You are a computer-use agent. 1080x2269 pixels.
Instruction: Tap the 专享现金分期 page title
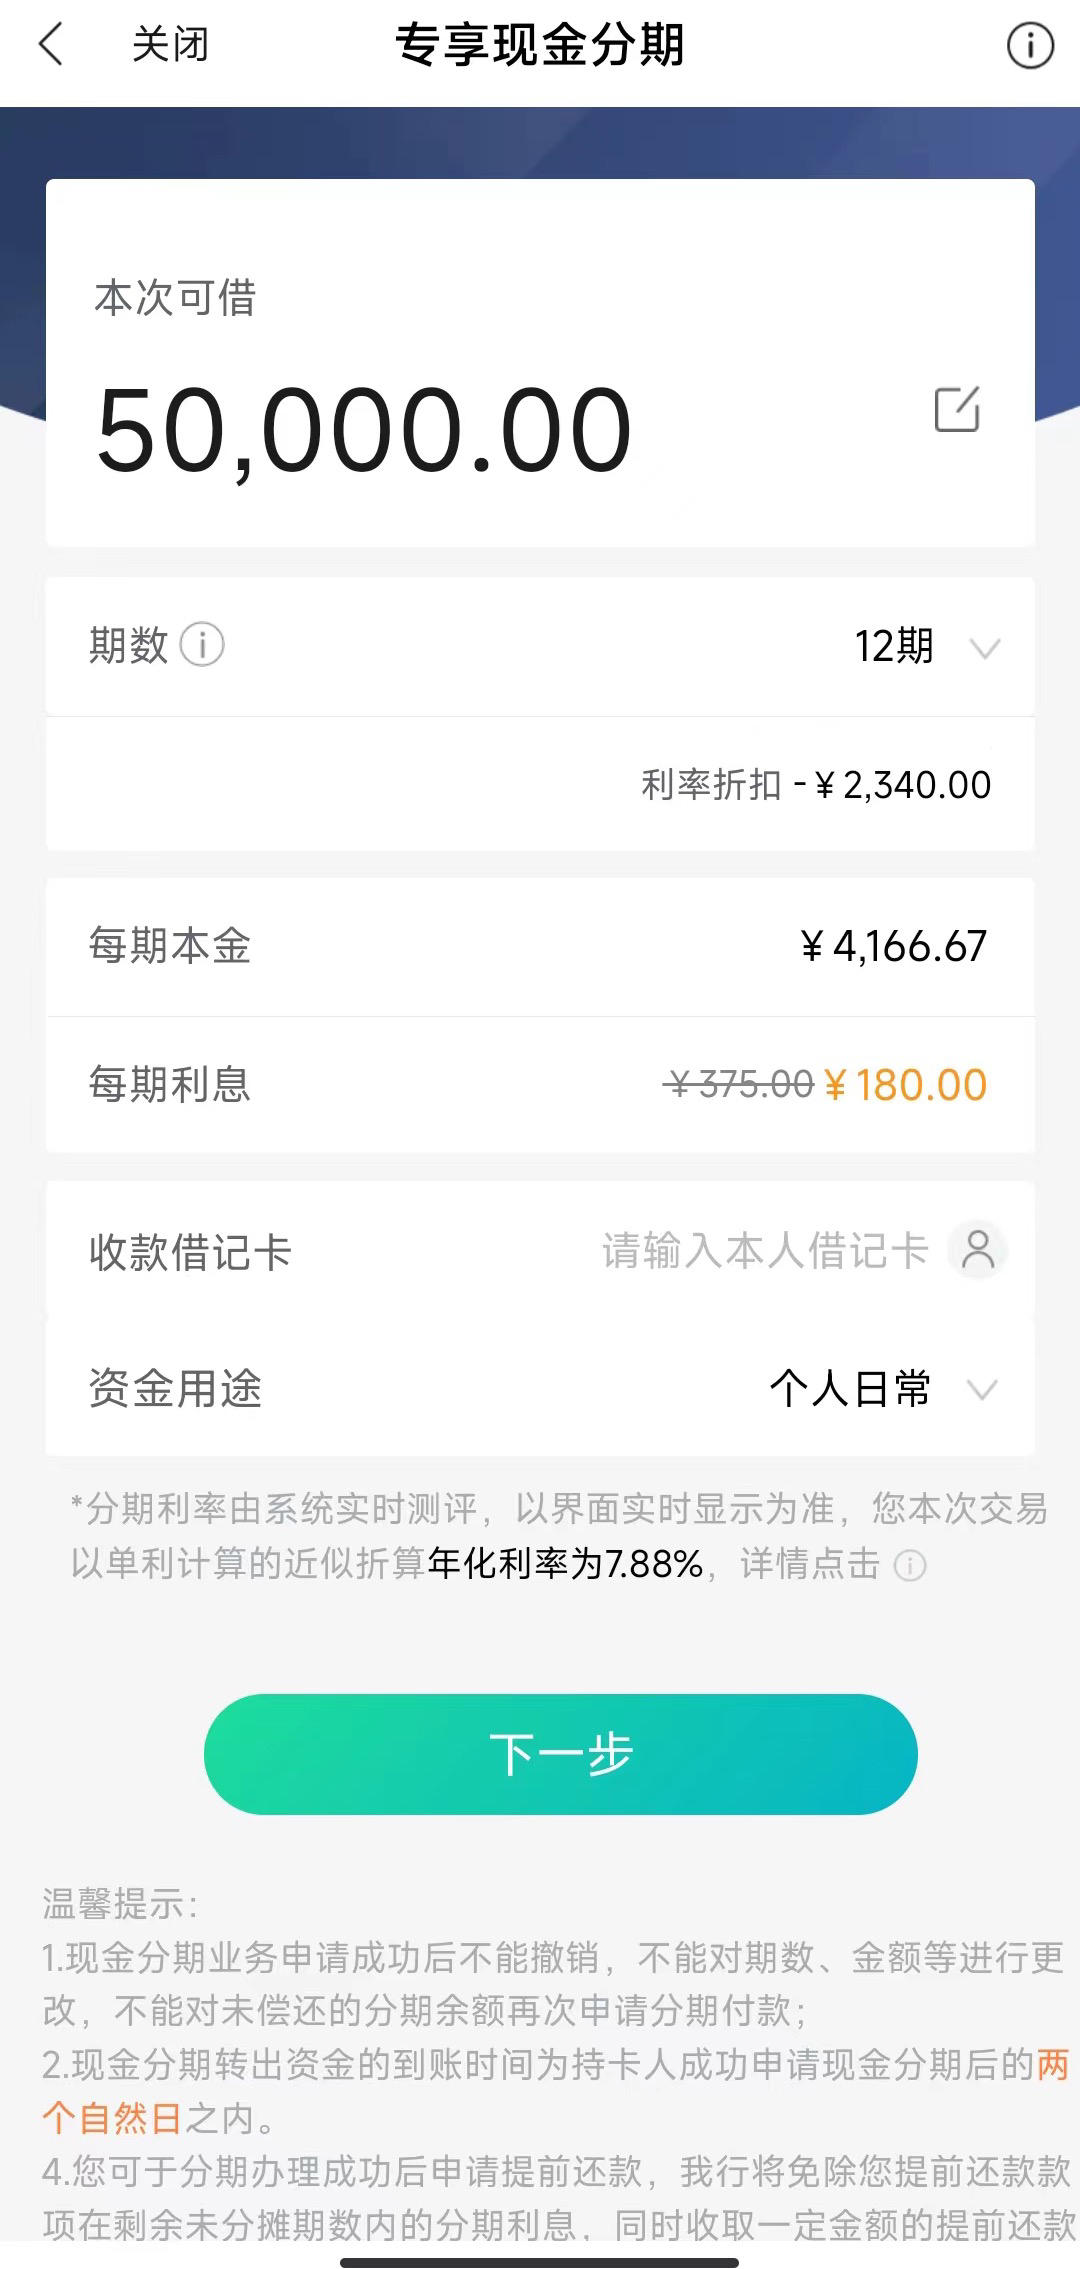pos(540,45)
